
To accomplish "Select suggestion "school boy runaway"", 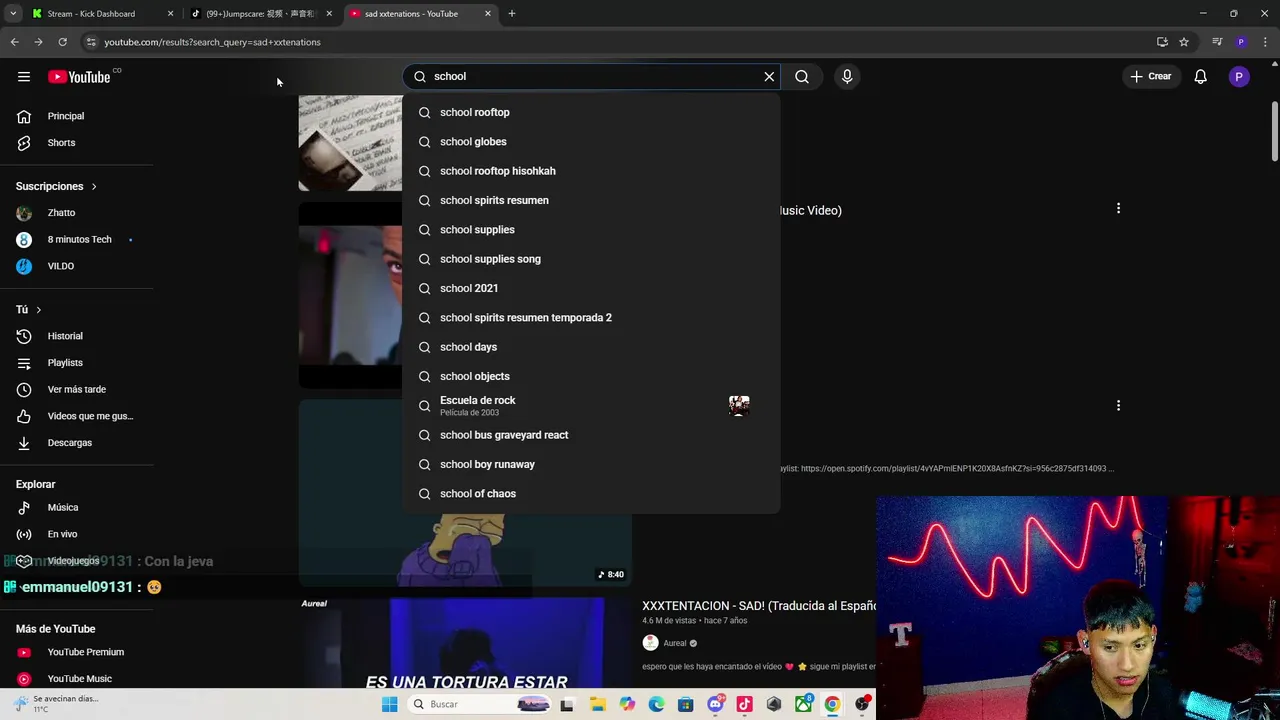I will (x=591, y=464).
